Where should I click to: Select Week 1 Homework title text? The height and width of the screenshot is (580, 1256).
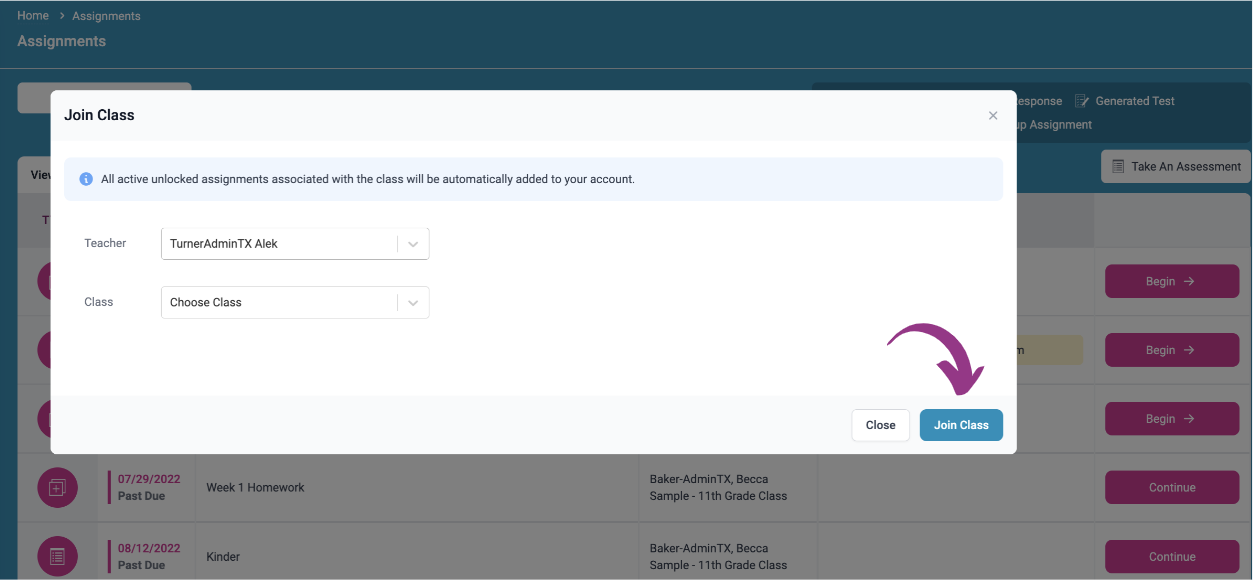point(255,488)
